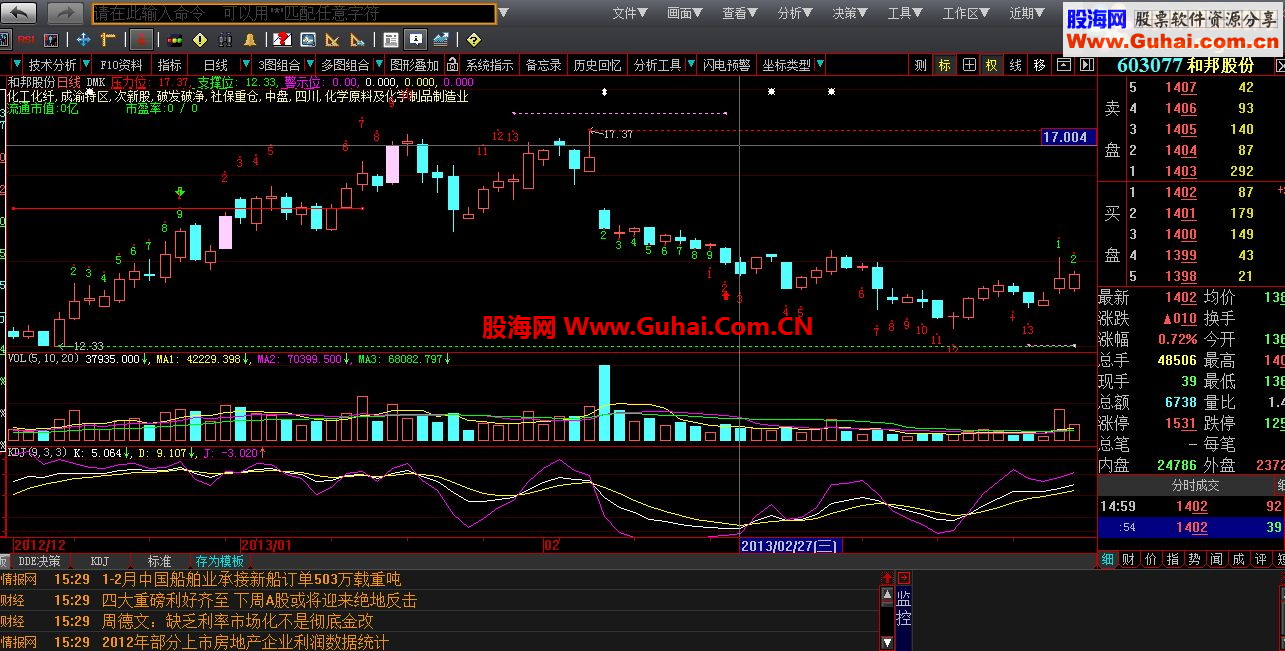The image size is (1285, 651).
Task: Open news headline 四大重磅利好齐至
Action: [x=259, y=600]
